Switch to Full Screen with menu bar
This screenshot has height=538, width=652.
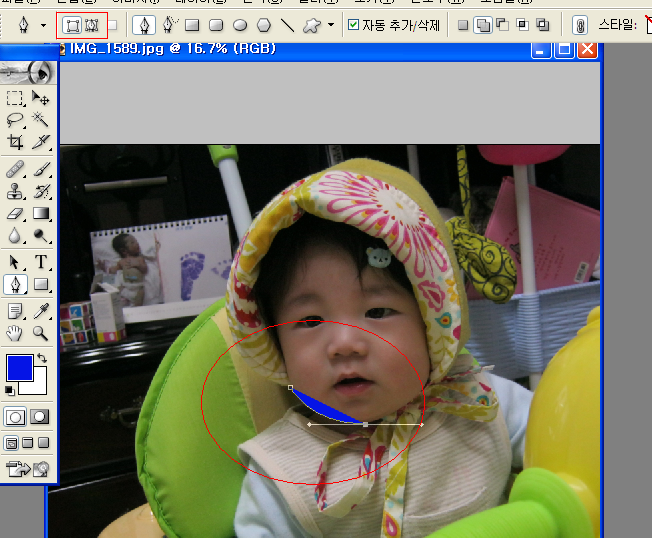tap(27, 443)
